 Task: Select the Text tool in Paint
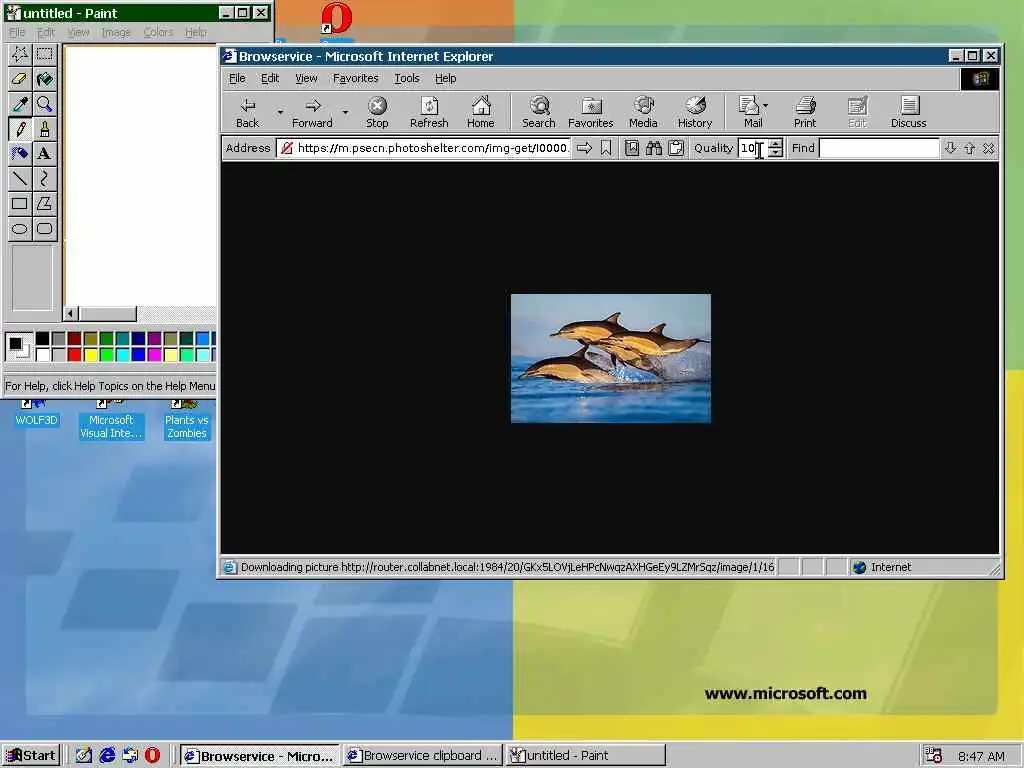(x=44, y=153)
